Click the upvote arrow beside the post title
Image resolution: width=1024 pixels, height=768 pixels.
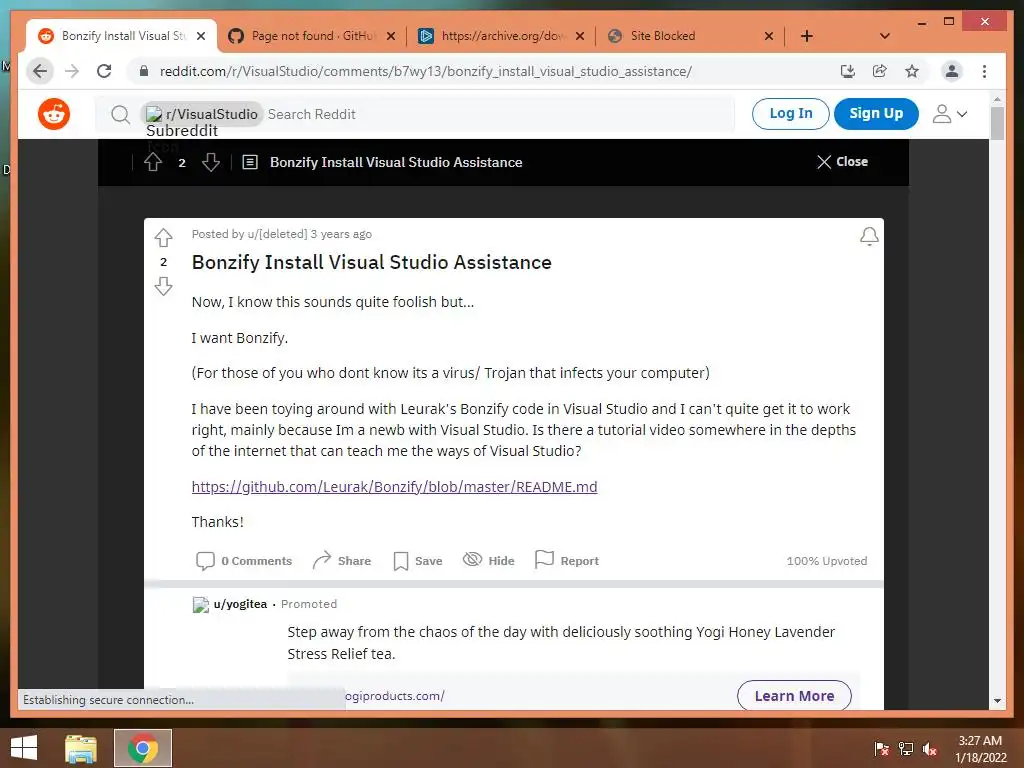(163, 238)
